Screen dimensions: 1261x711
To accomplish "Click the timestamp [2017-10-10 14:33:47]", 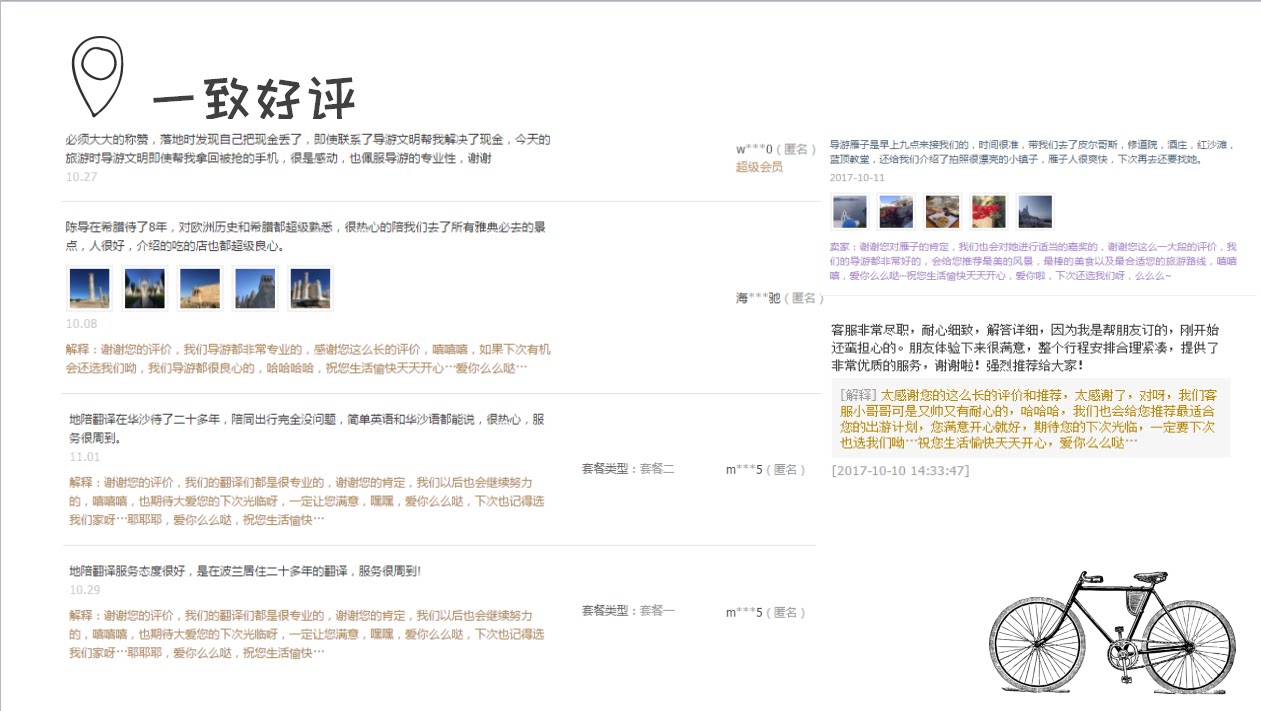I will (900, 470).
